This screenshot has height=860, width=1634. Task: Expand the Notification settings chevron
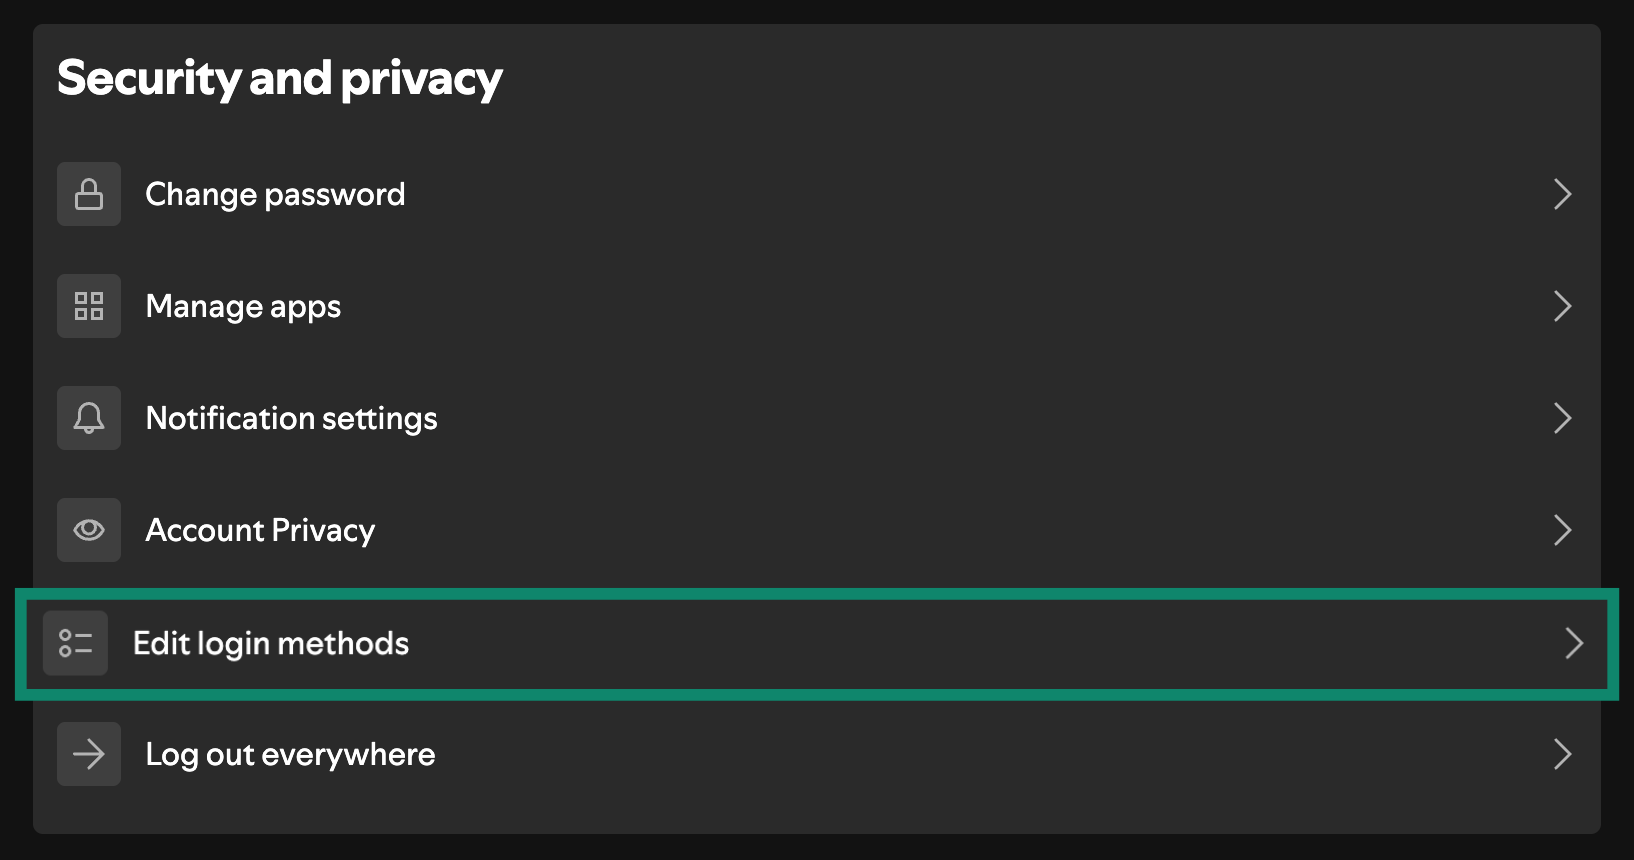click(1562, 419)
